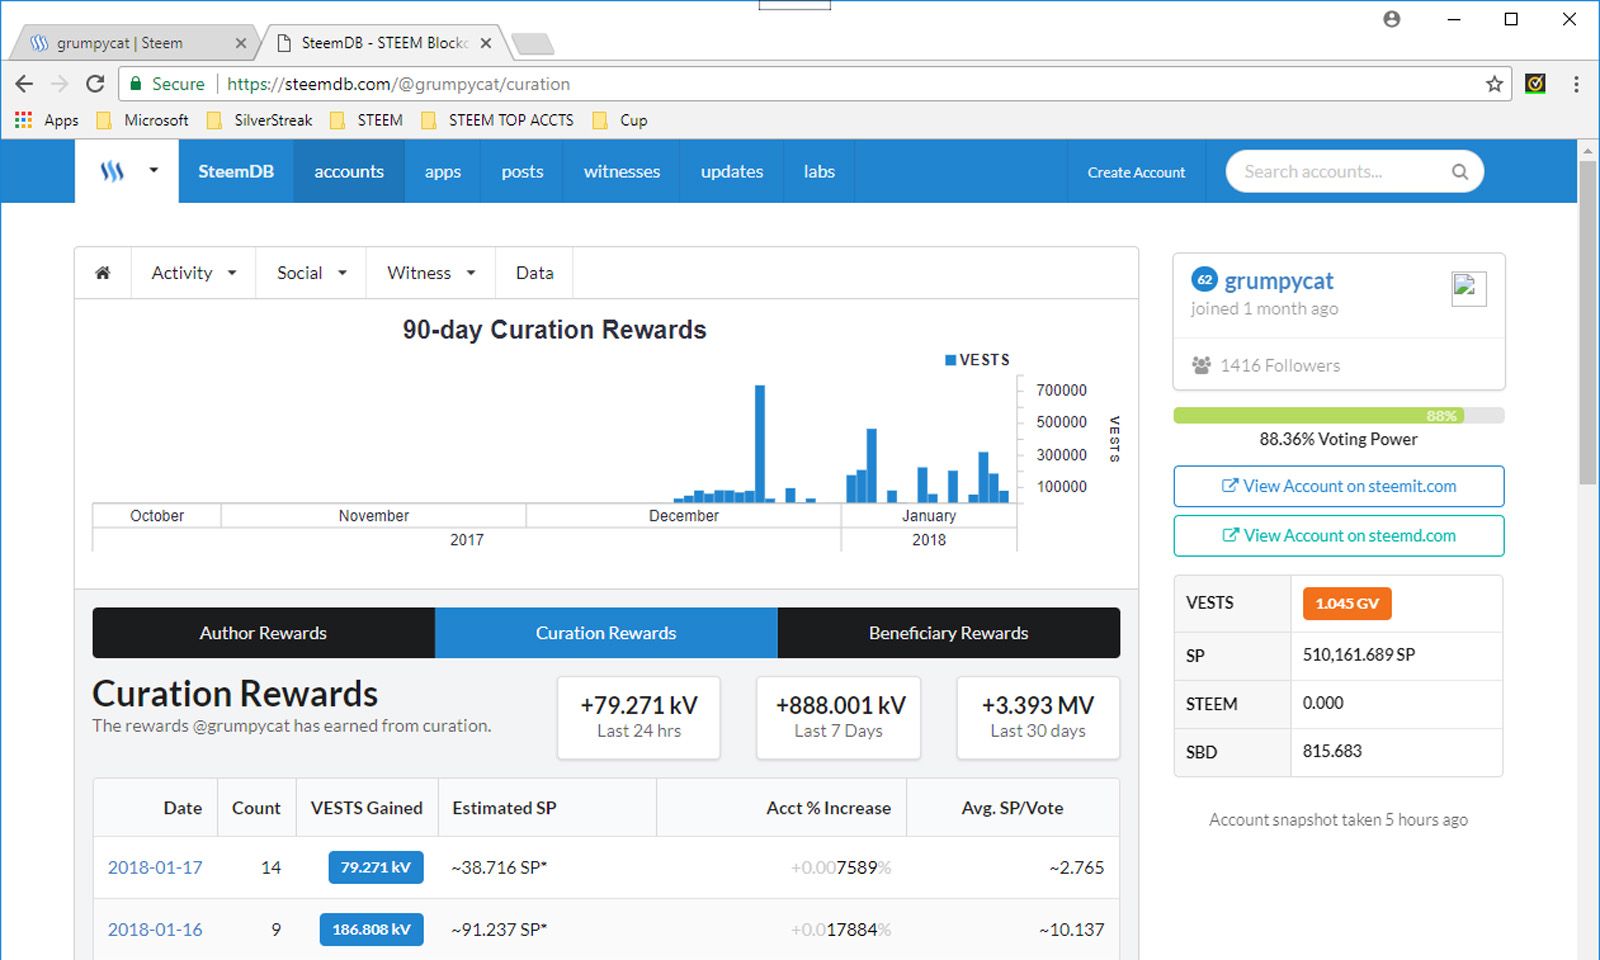Open the updates menu item

(x=732, y=171)
